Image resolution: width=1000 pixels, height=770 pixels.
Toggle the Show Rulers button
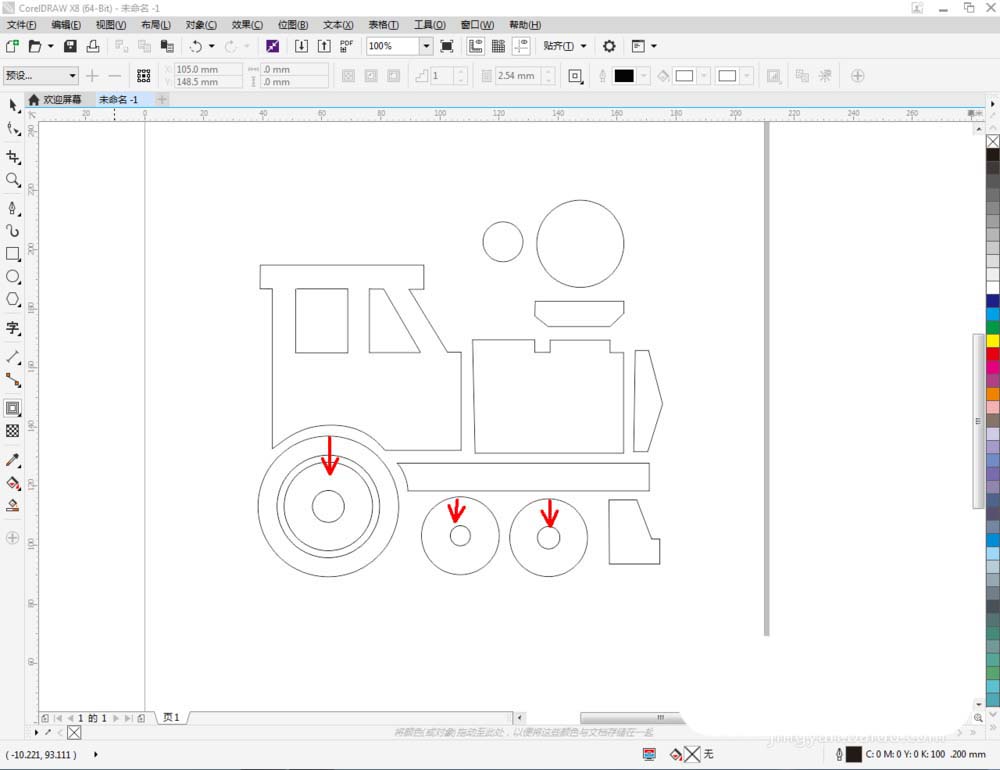(476, 46)
